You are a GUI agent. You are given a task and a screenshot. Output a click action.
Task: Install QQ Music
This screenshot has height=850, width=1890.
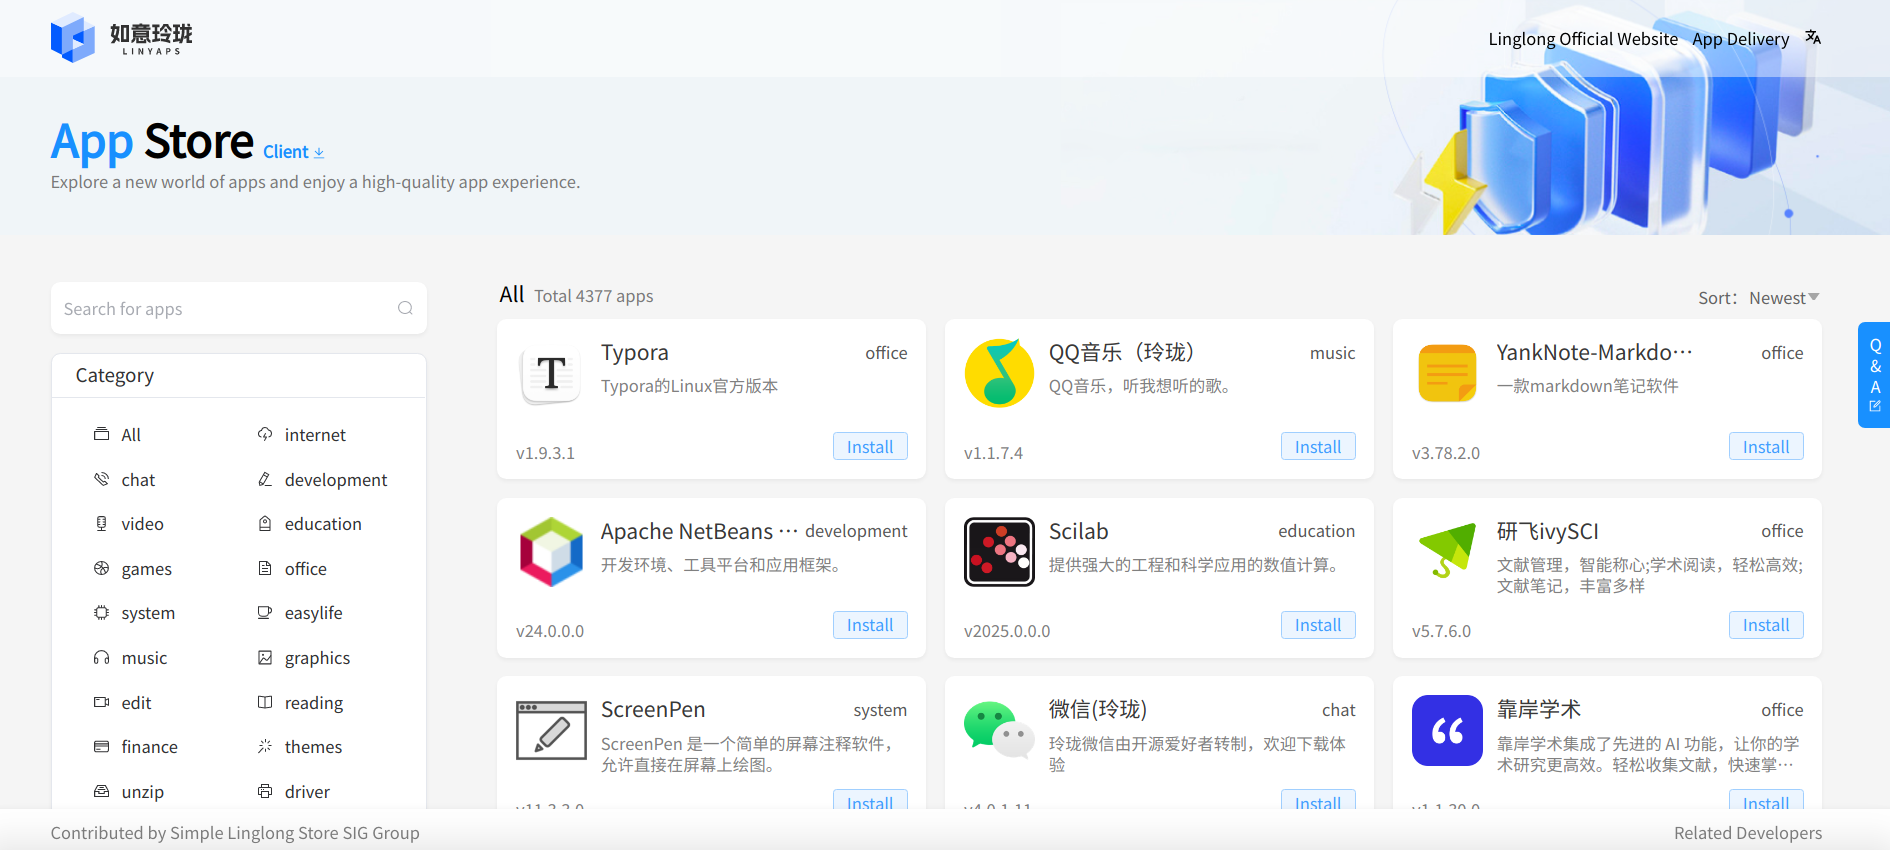coord(1318,447)
